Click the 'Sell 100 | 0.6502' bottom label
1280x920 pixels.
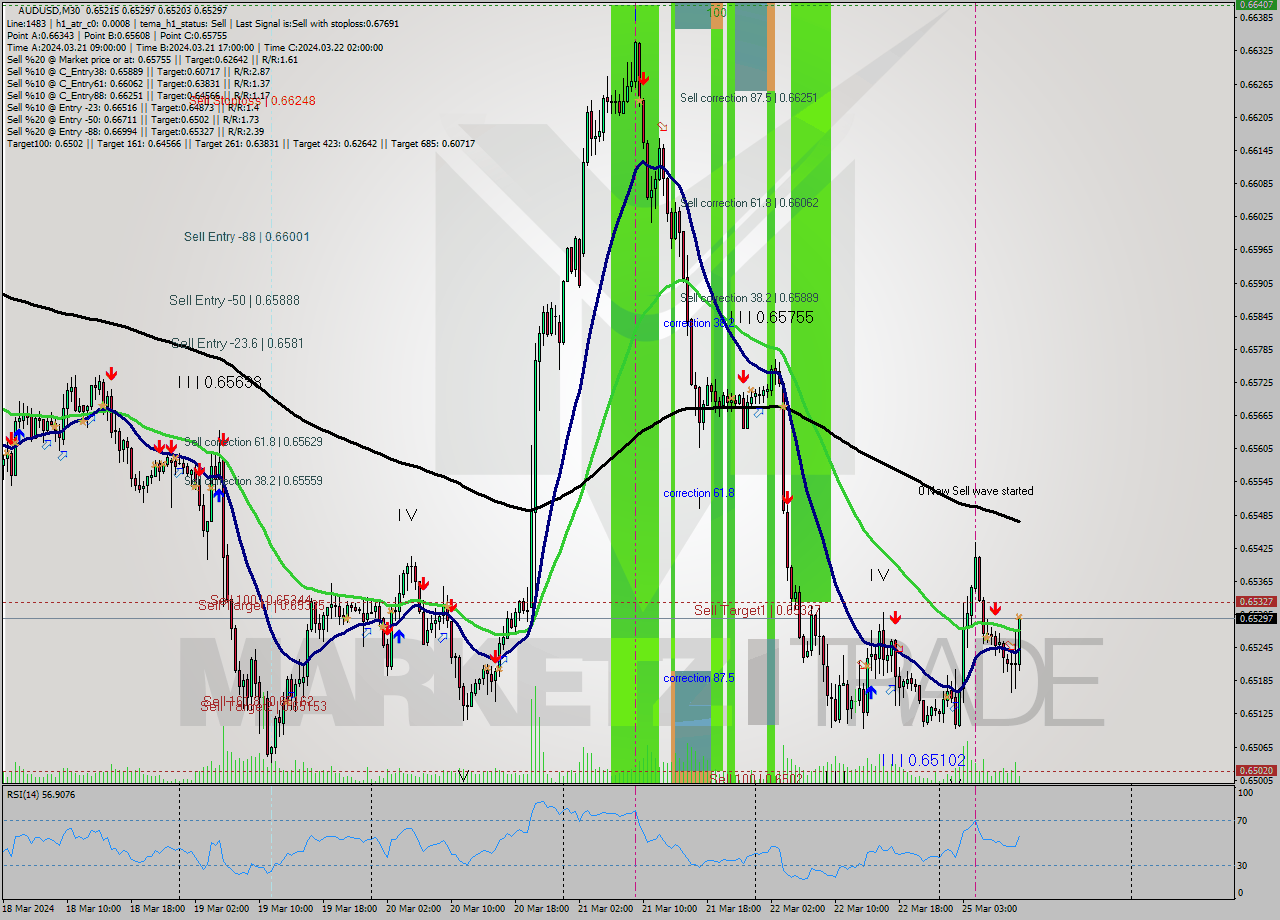point(757,778)
